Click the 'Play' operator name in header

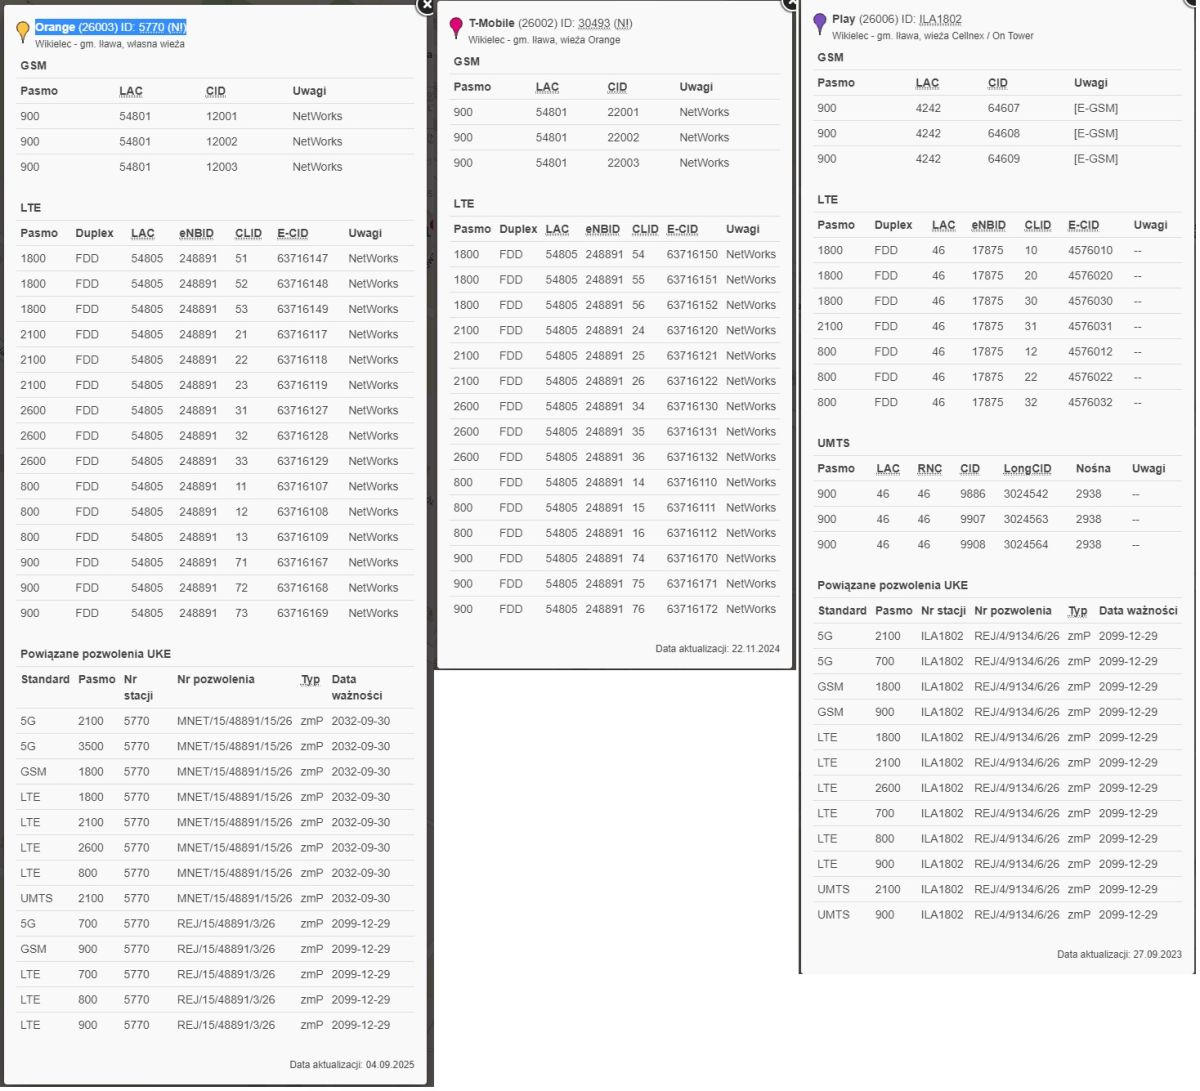[x=843, y=20]
